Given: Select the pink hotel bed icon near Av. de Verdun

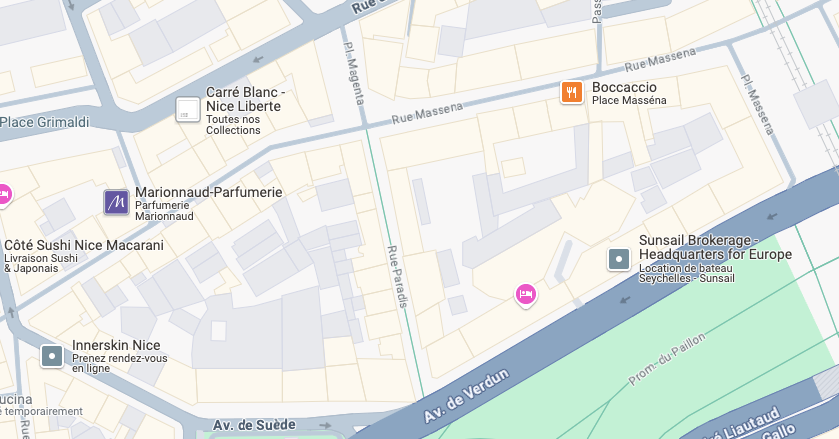Looking at the screenshot, I should tap(526, 295).
